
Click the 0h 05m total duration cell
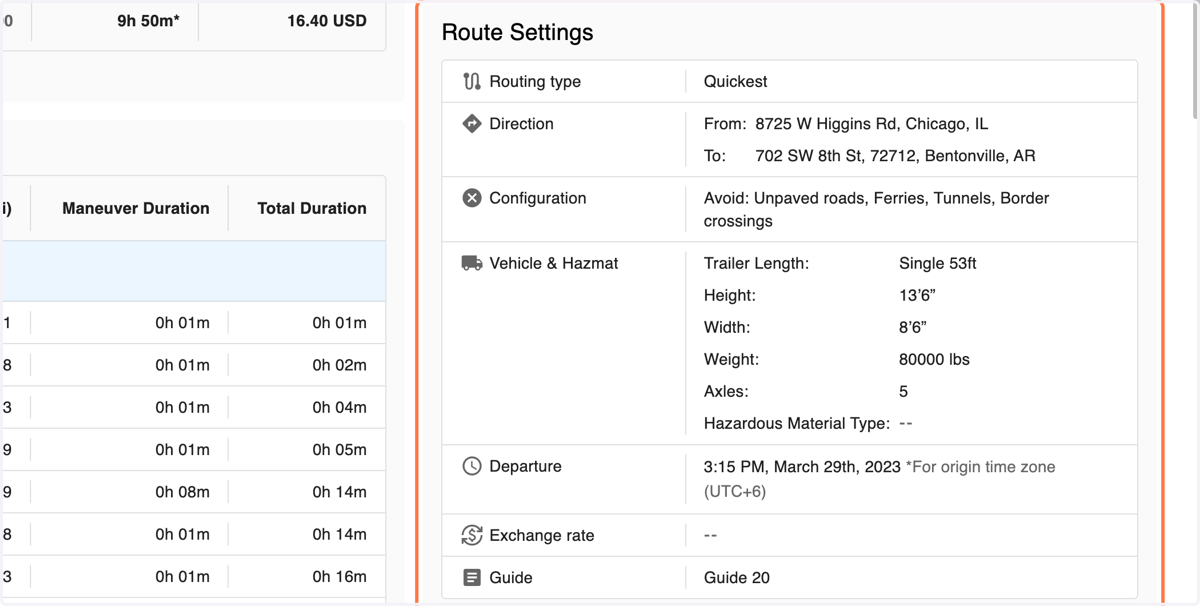pyautogui.click(x=340, y=450)
